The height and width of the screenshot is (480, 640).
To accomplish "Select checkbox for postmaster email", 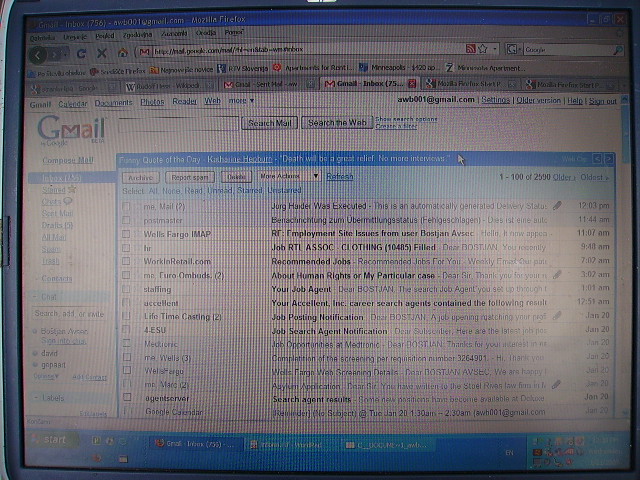I will (126, 220).
